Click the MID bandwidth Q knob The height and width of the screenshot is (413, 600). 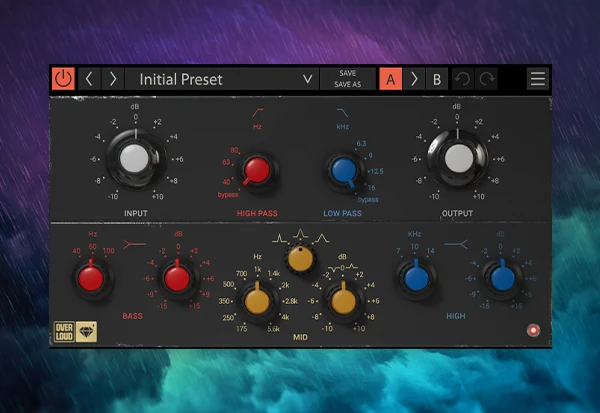point(300,259)
